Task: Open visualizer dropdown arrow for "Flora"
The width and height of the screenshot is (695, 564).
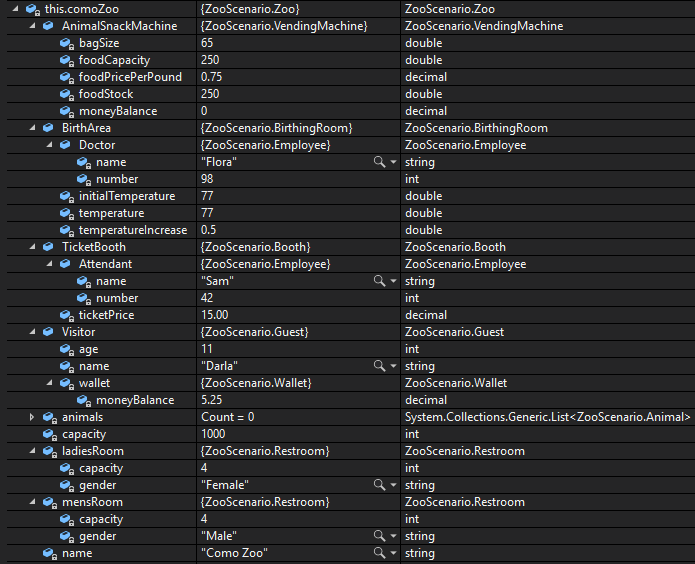Action: point(393,162)
